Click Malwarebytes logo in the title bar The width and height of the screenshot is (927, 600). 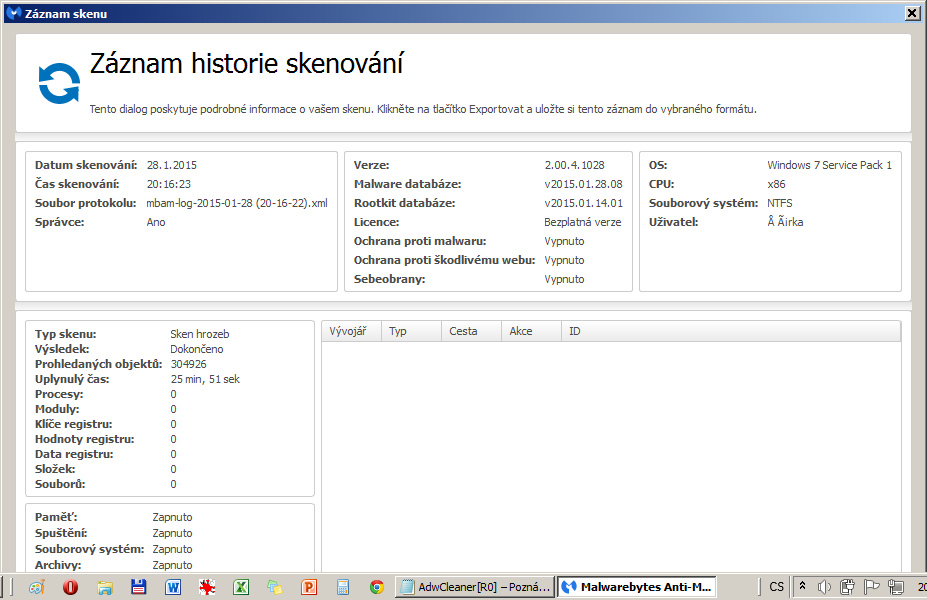click(13, 13)
